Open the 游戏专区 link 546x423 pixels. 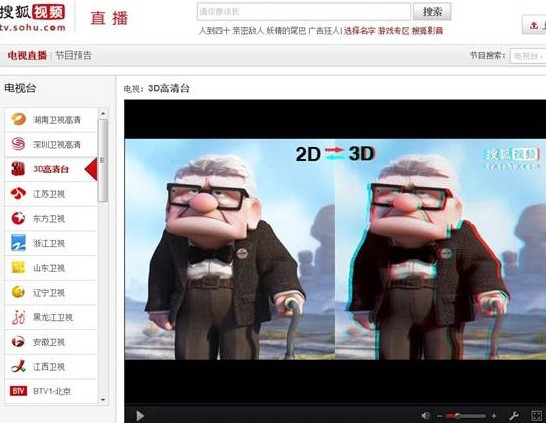point(393,31)
